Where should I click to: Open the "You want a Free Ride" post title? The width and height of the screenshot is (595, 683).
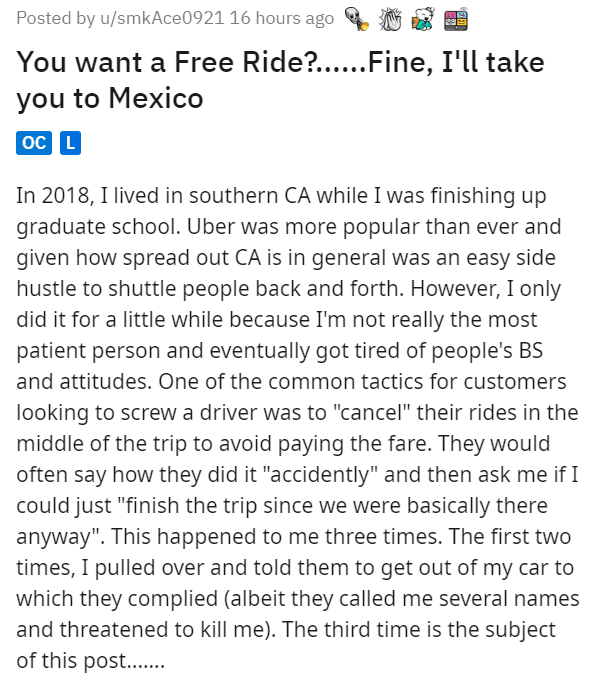(281, 80)
